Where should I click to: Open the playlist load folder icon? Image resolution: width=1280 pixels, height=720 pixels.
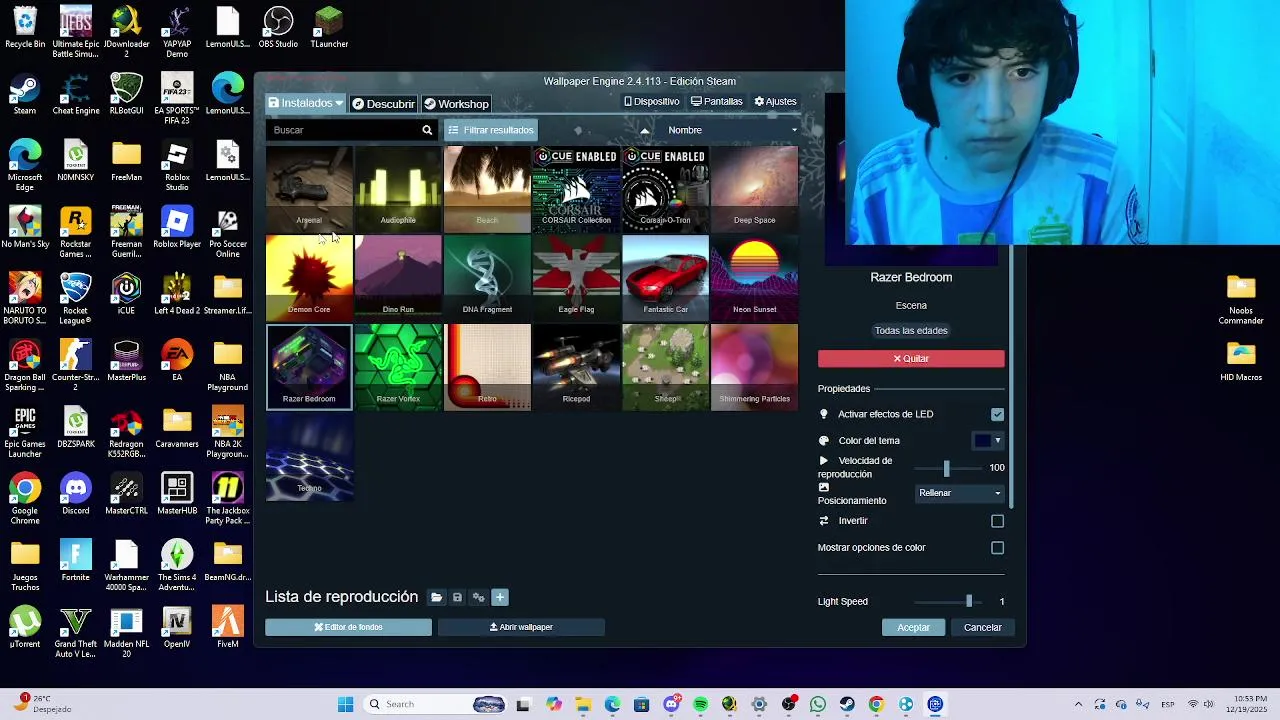[436, 597]
